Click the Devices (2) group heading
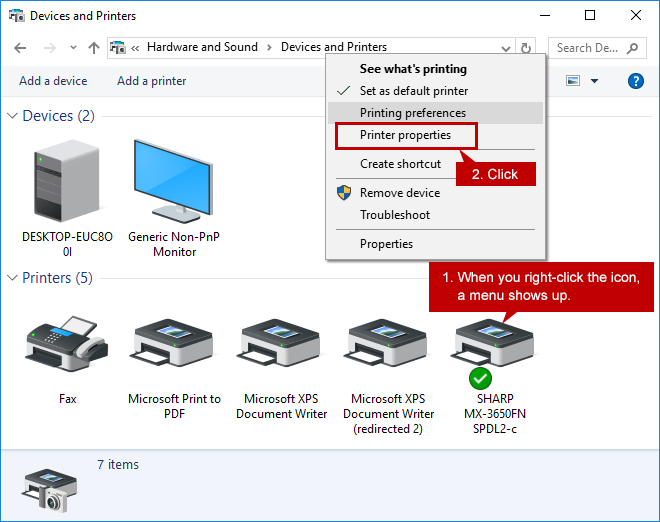The height and width of the screenshot is (522, 660). (58, 116)
